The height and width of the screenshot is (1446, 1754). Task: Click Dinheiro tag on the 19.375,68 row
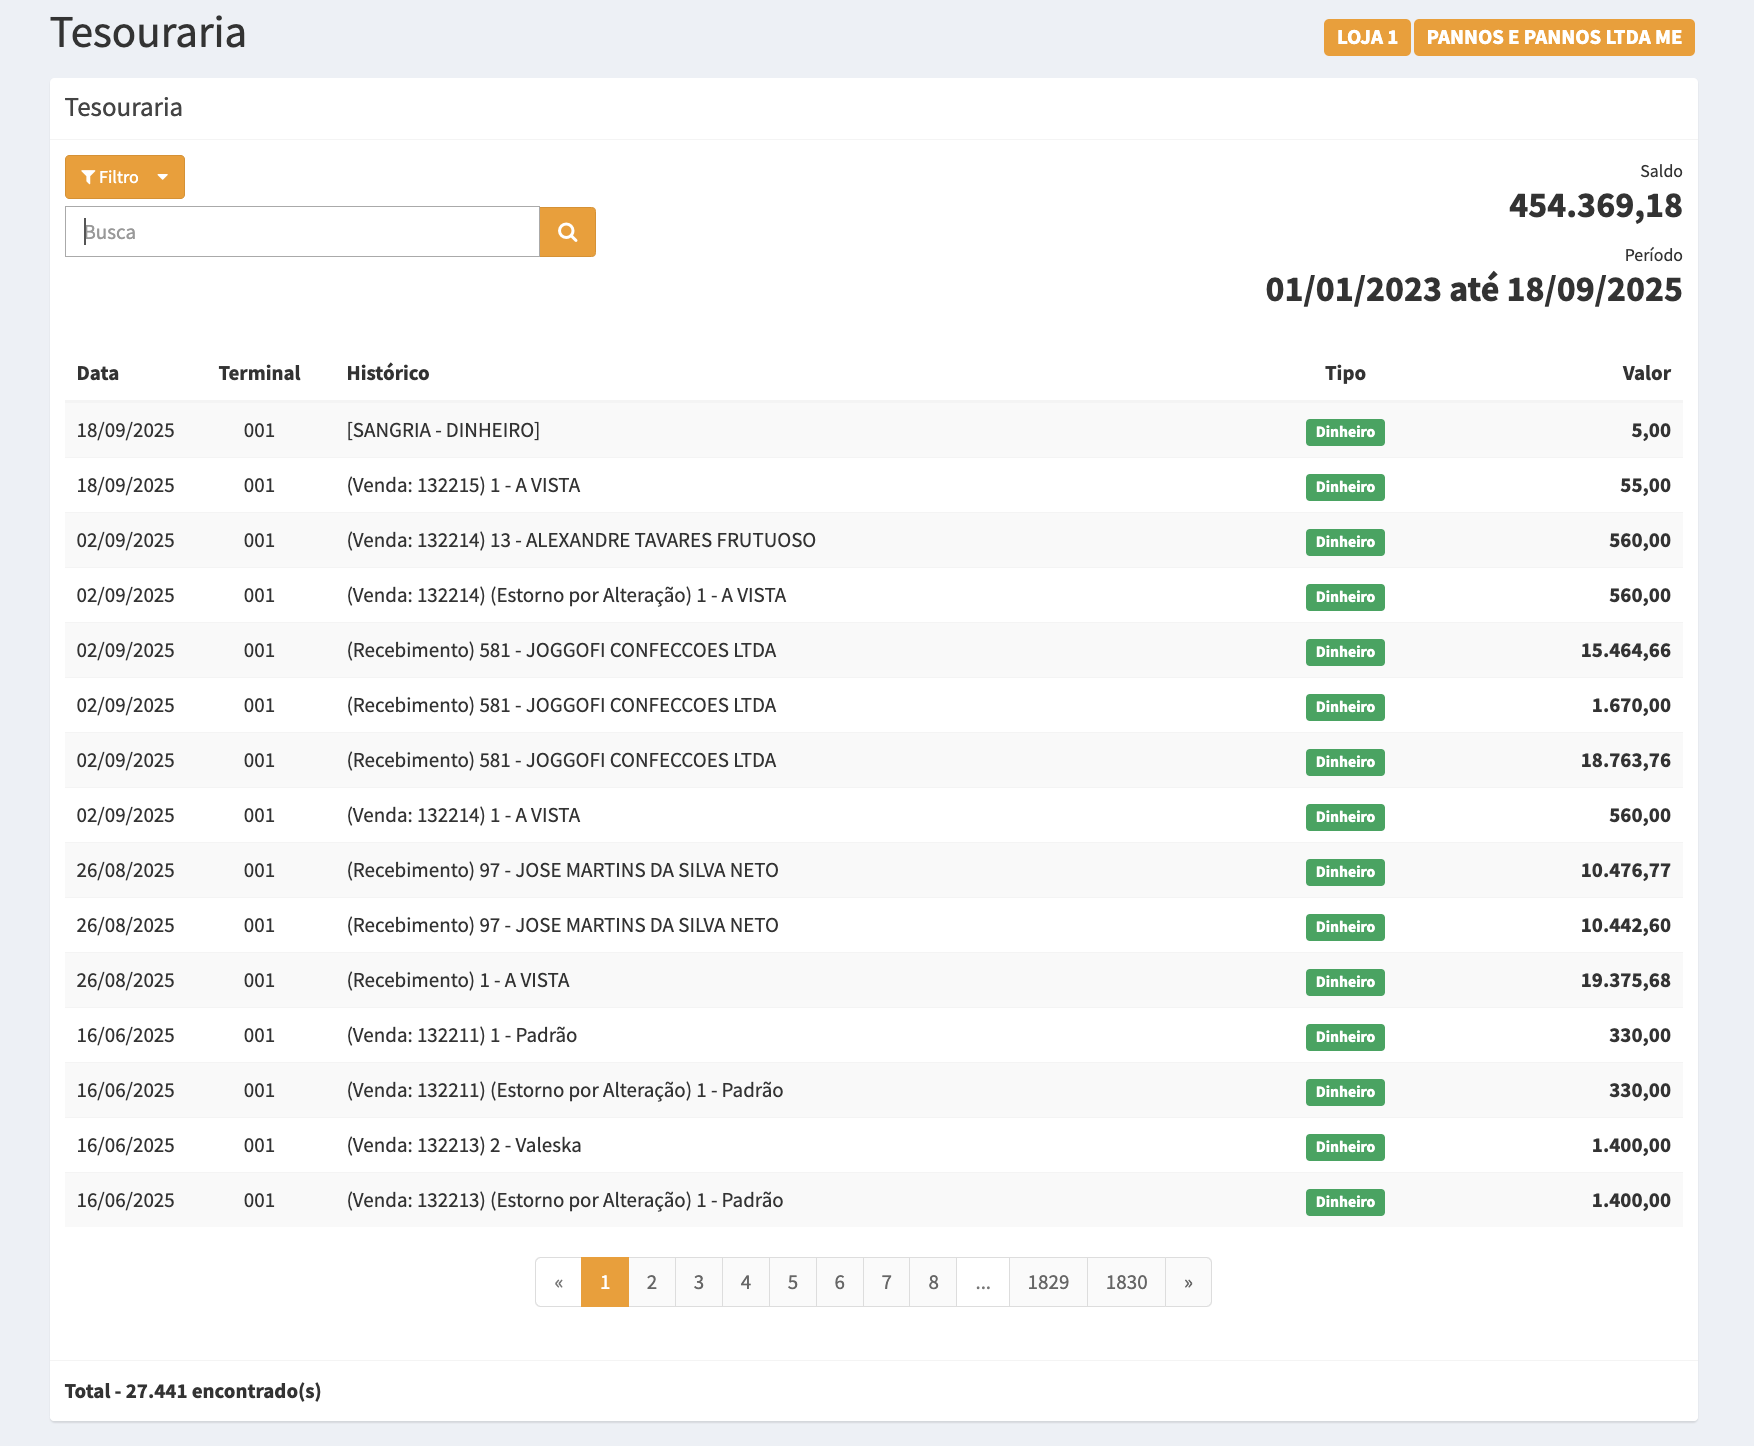pyautogui.click(x=1345, y=982)
